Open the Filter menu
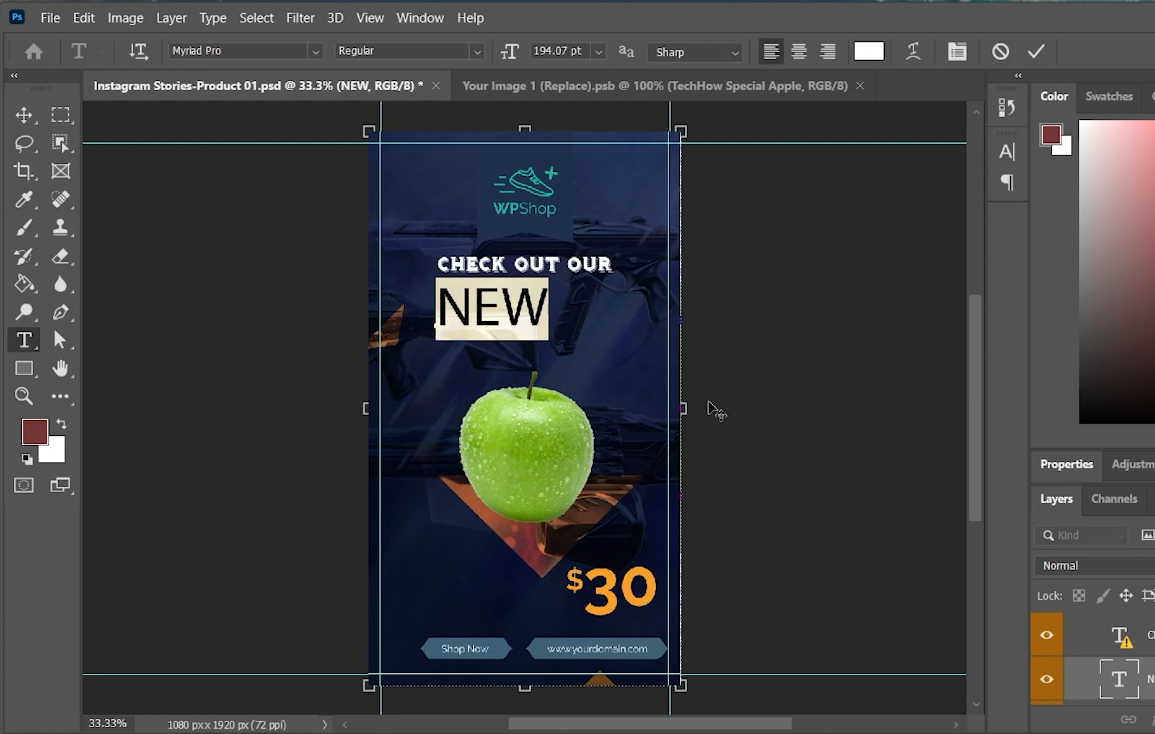The image size is (1155, 734). click(x=300, y=18)
